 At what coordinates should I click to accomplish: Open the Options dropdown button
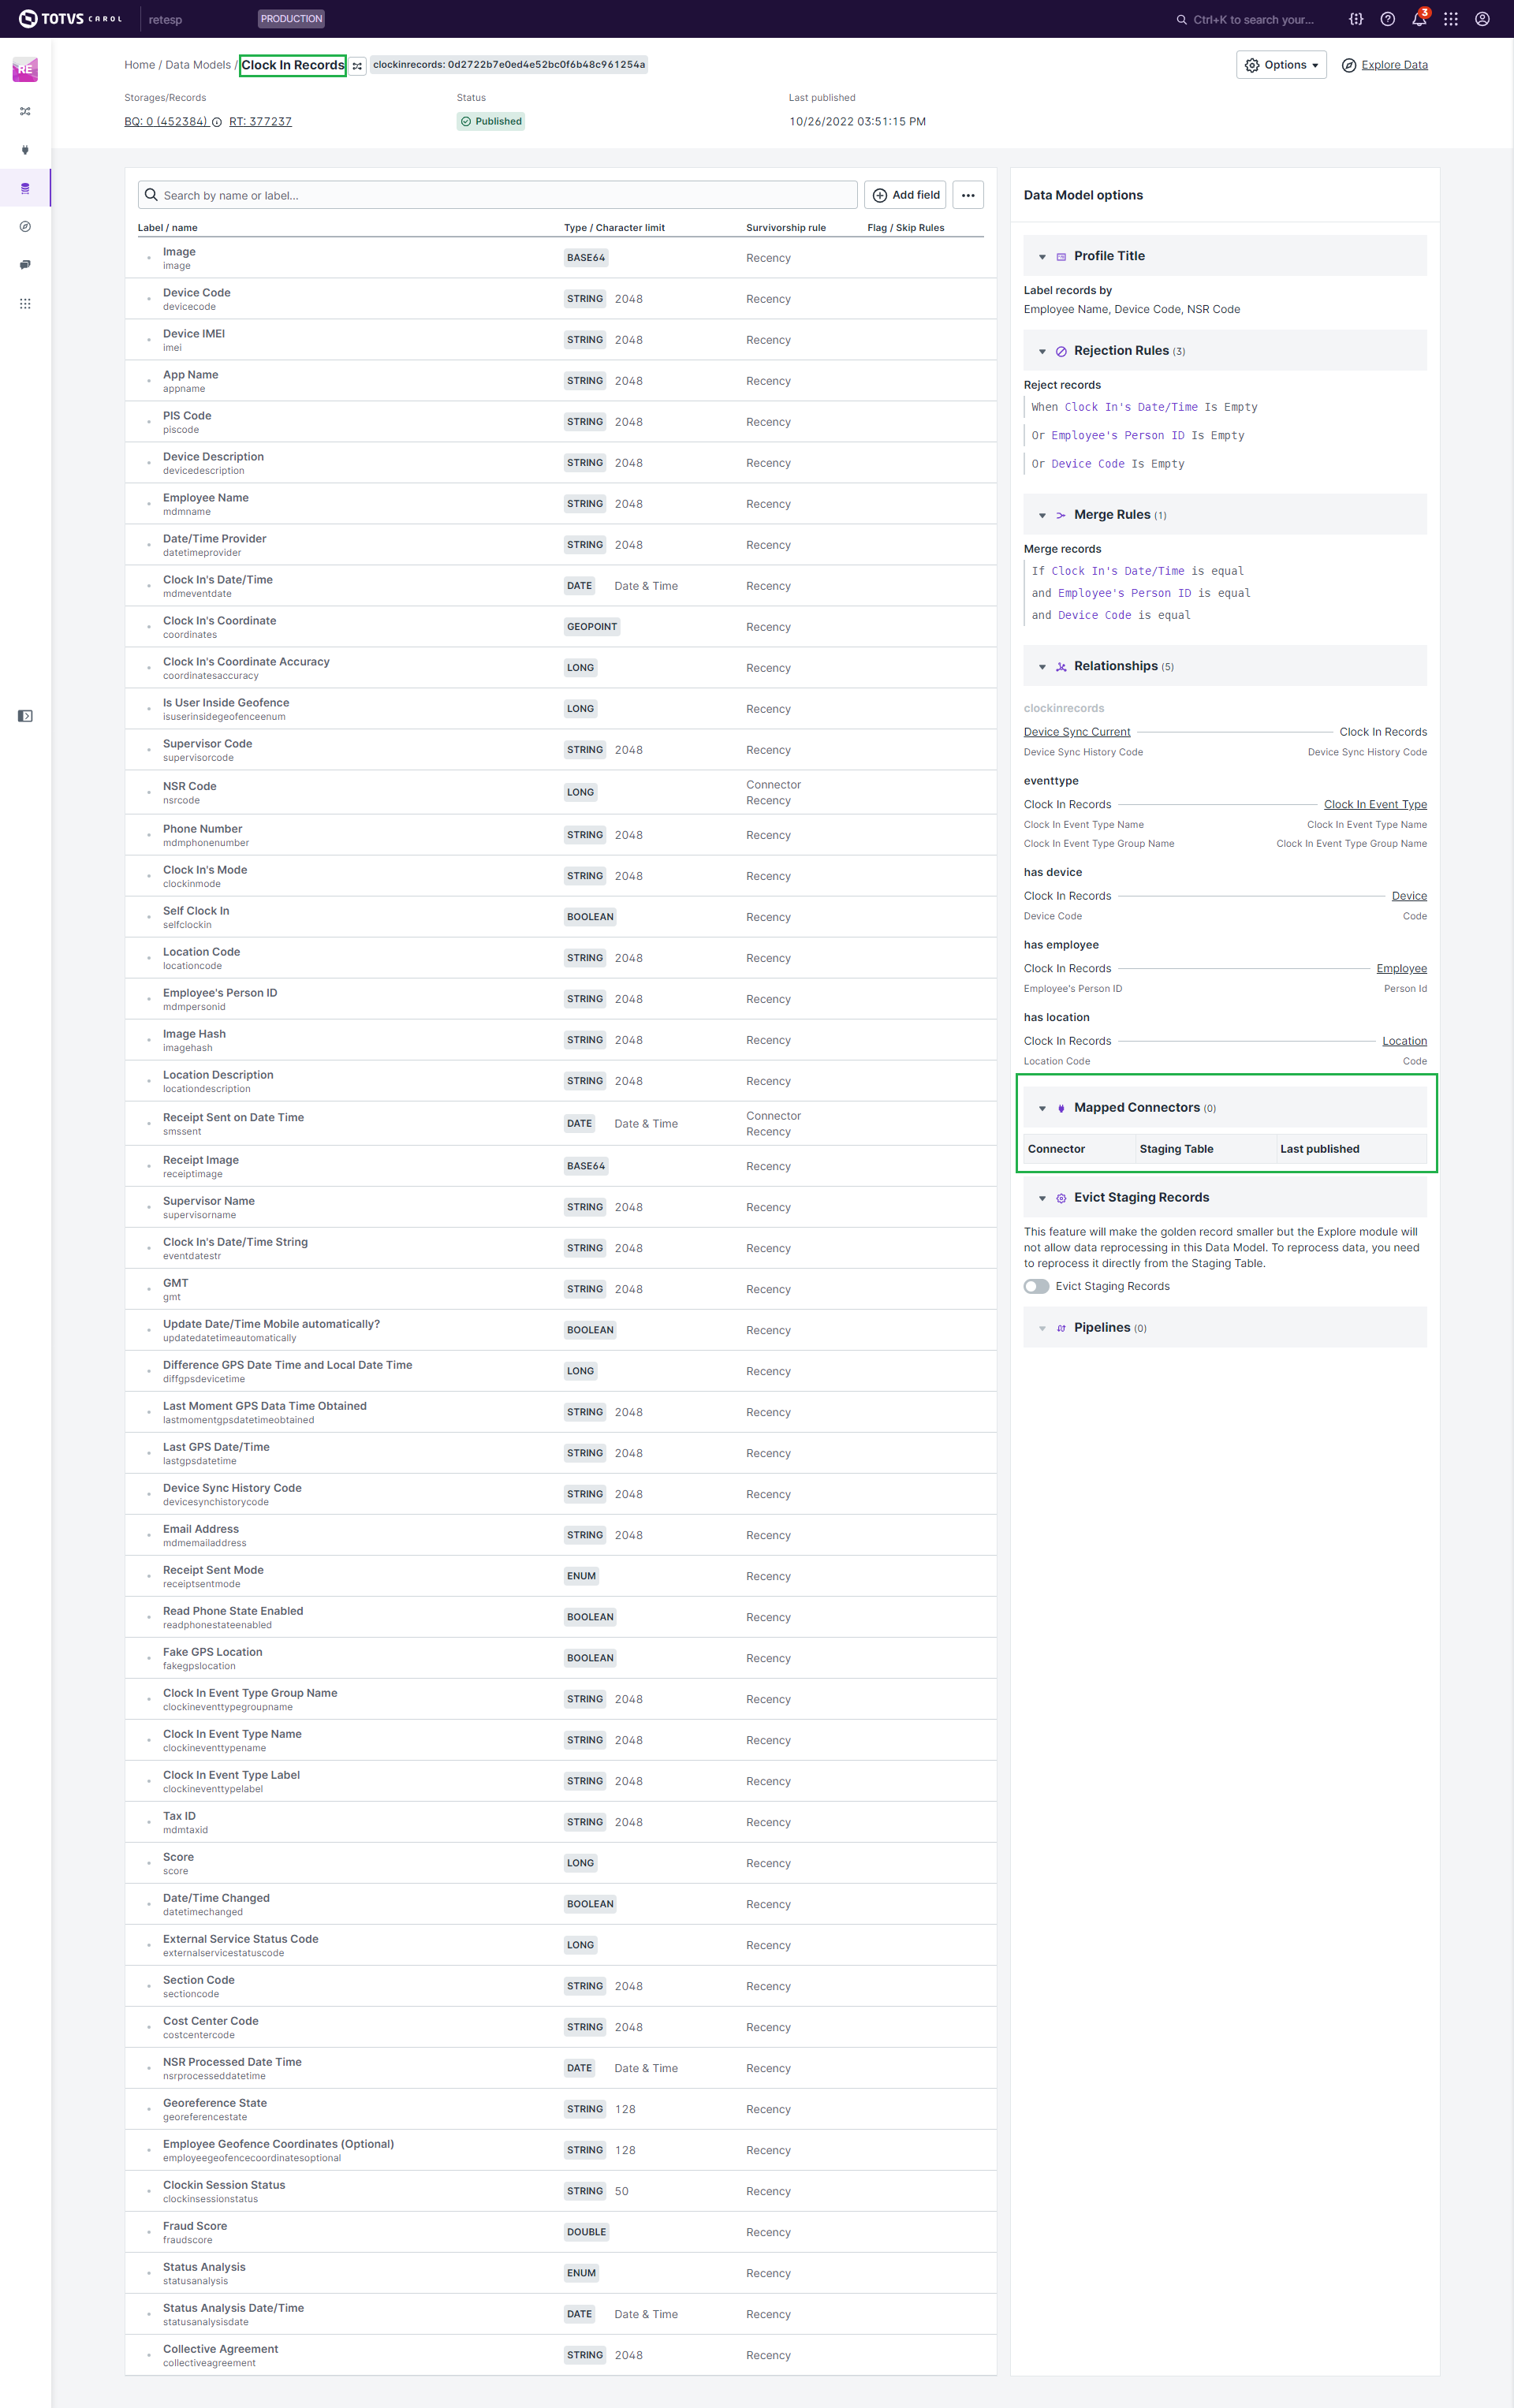coord(1280,65)
